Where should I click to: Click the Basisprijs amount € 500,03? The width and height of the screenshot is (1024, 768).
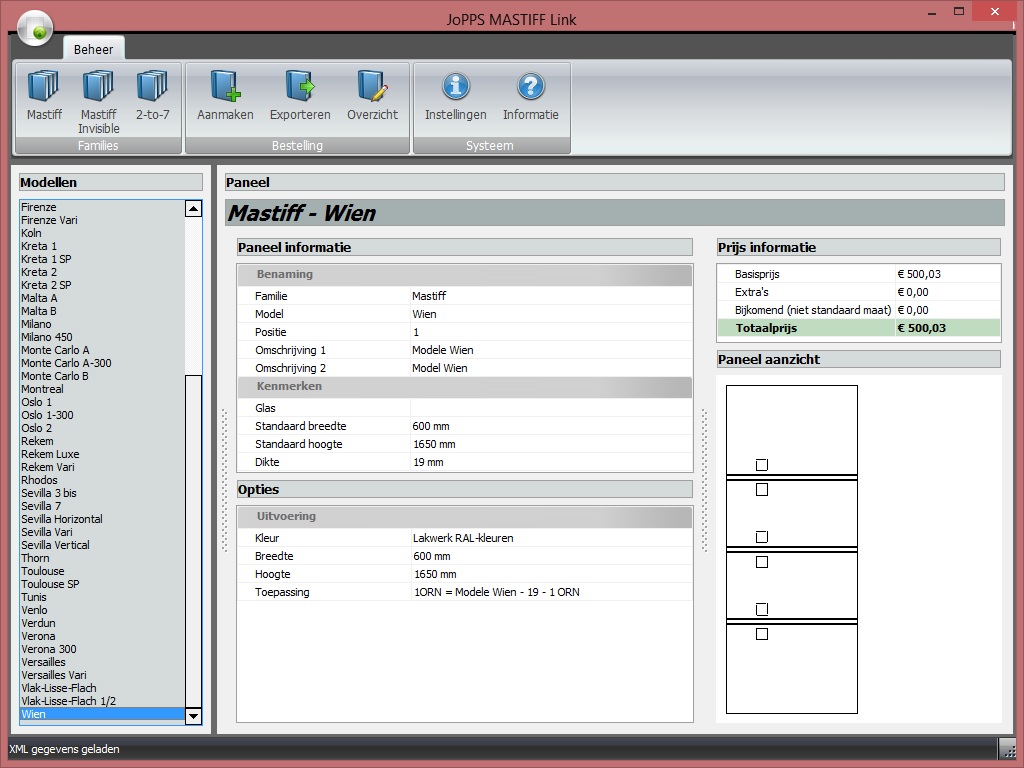click(919, 274)
